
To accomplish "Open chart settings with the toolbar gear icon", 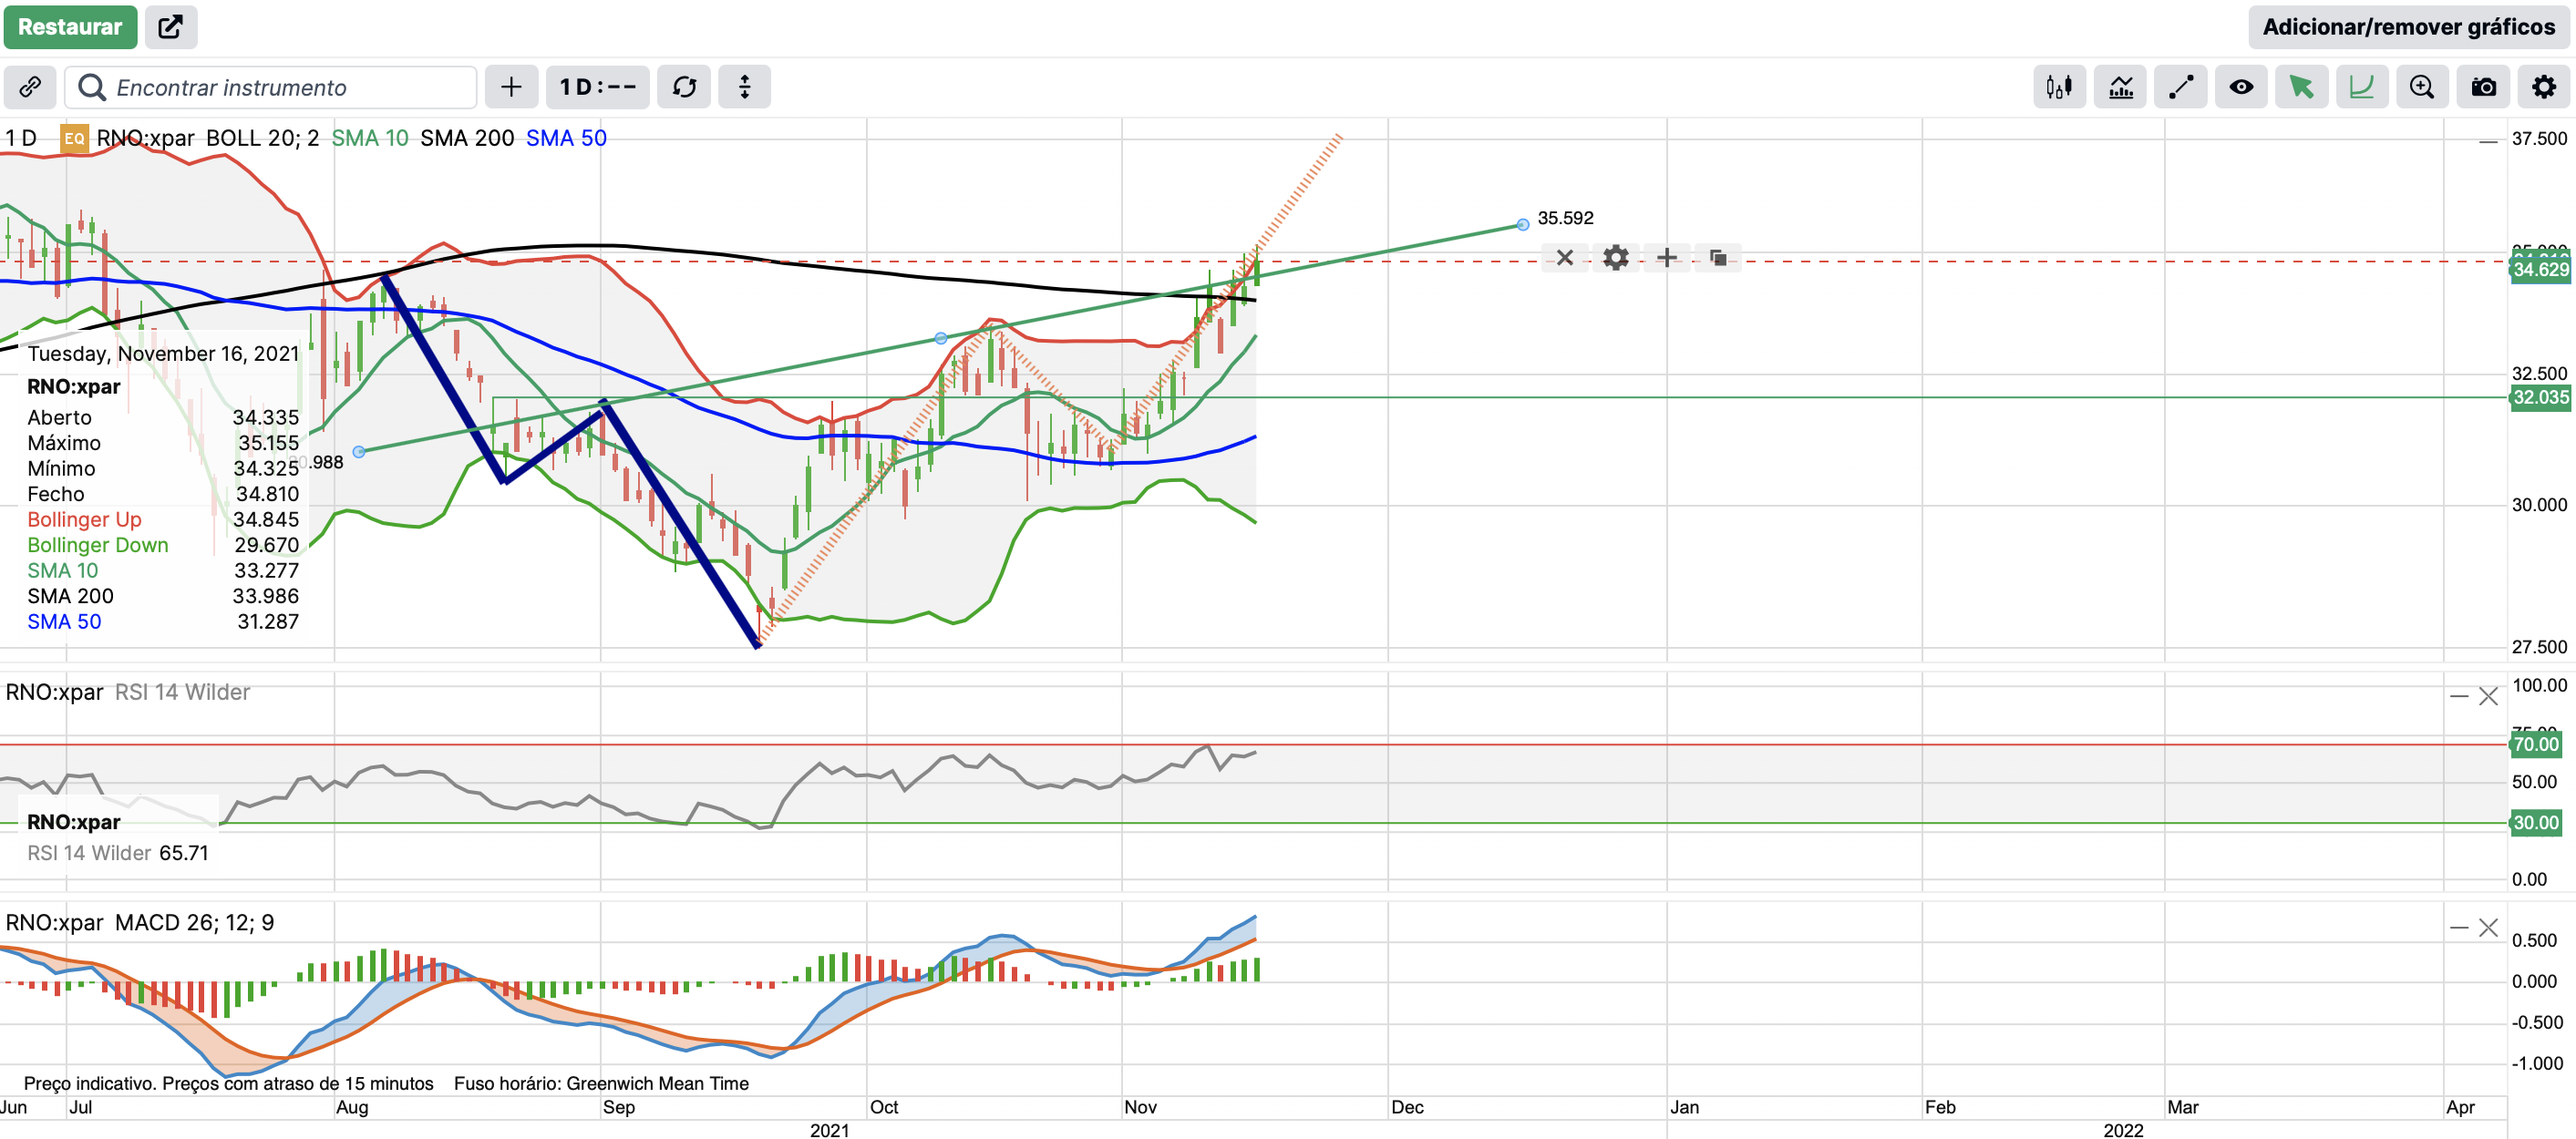I will point(2543,87).
